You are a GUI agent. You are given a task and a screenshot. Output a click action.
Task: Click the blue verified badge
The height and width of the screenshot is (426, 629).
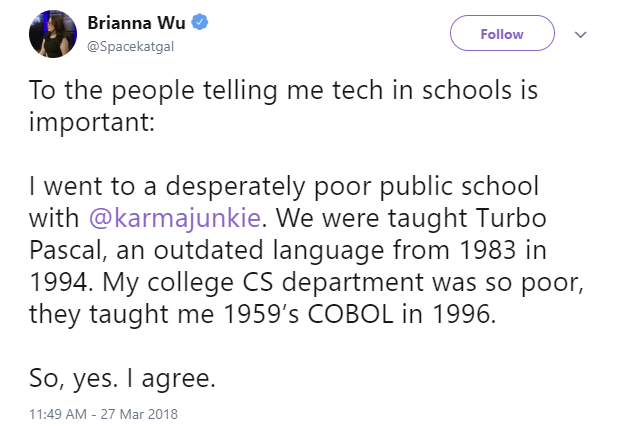pyautogui.click(x=199, y=22)
